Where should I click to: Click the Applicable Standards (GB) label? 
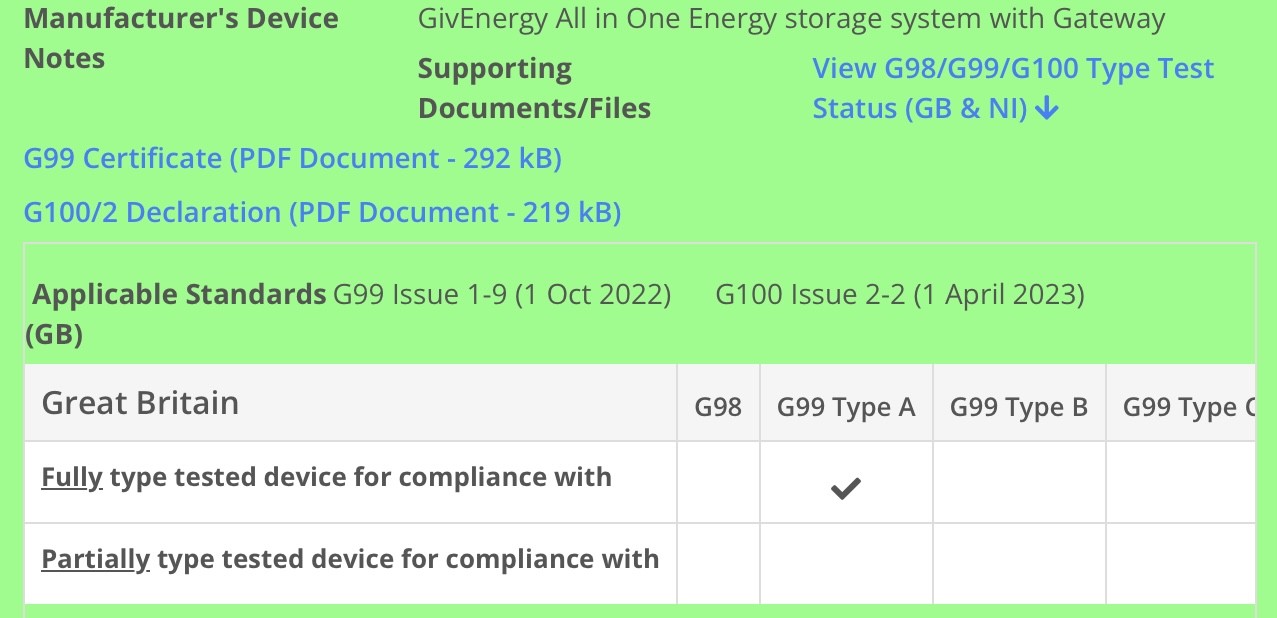(x=176, y=314)
